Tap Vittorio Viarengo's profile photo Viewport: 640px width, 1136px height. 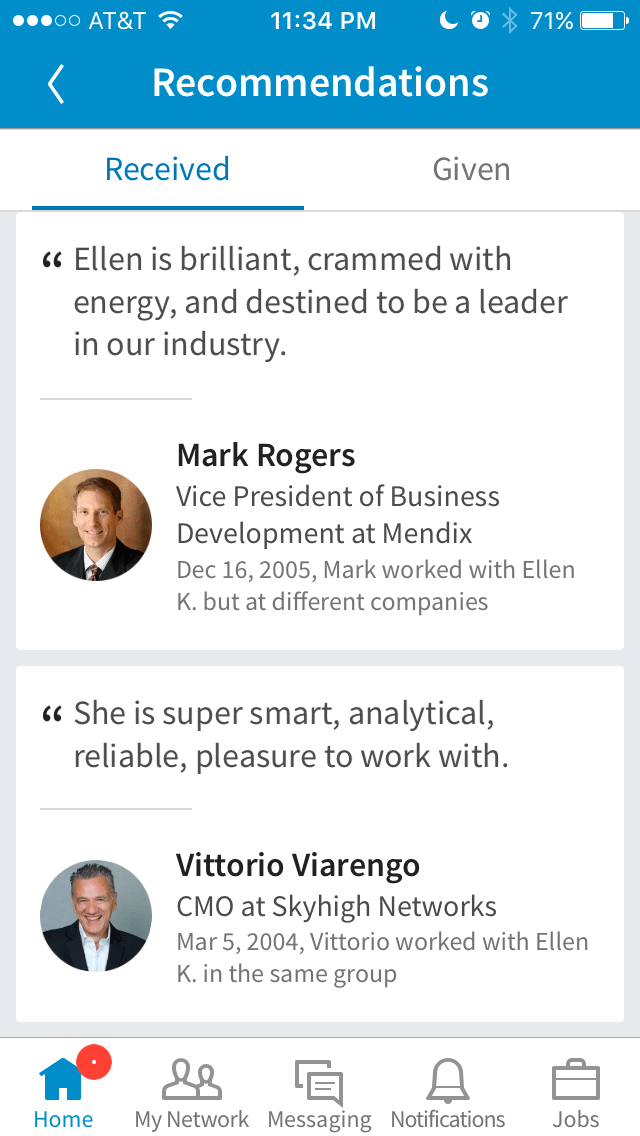96,916
